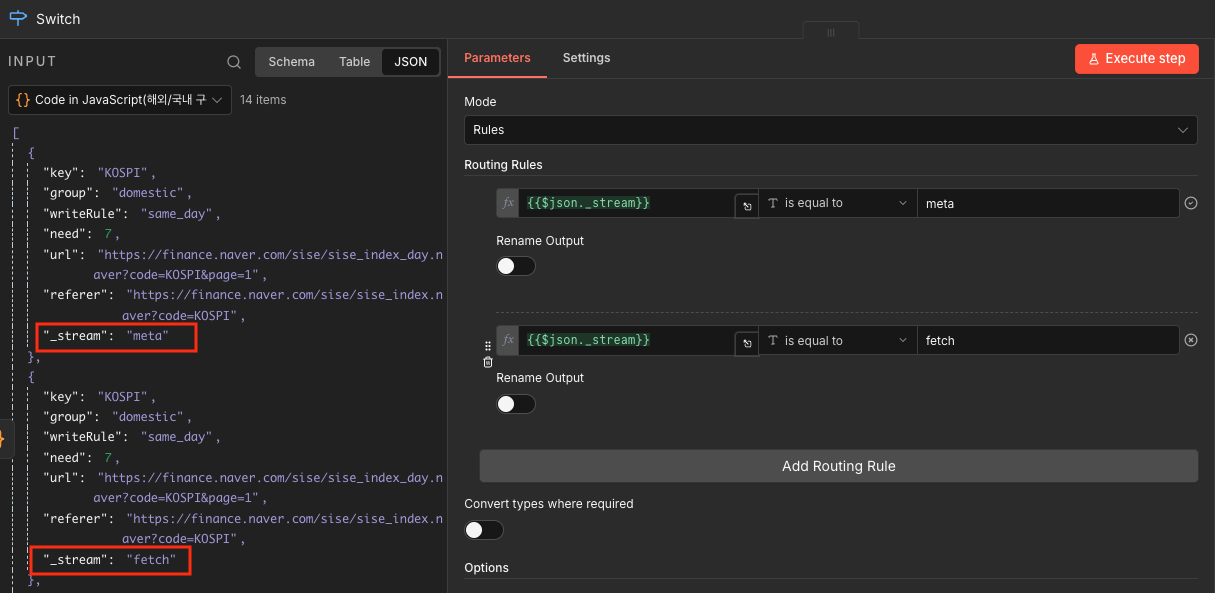The width and height of the screenshot is (1215, 593).
Task: Open the Parameters tab
Action: pyautogui.click(x=497, y=58)
